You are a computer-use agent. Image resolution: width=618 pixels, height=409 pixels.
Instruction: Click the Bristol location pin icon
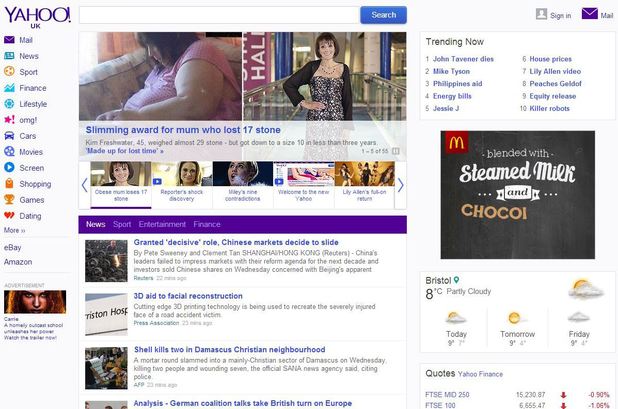pyautogui.click(x=456, y=280)
